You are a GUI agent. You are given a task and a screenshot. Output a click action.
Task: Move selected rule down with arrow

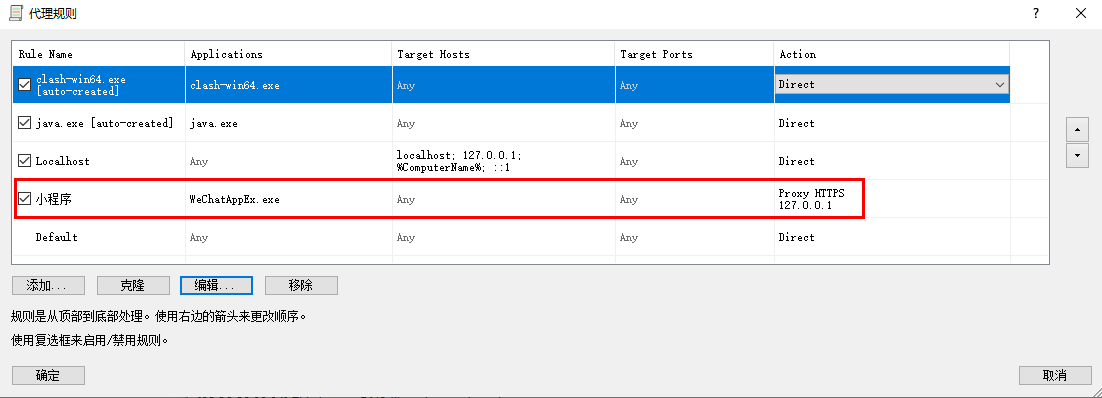coord(1077,155)
